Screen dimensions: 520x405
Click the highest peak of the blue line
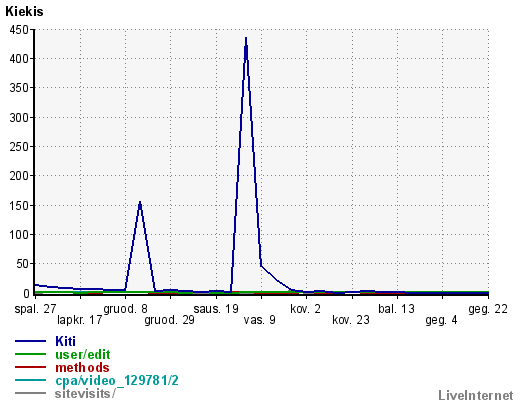(x=246, y=38)
